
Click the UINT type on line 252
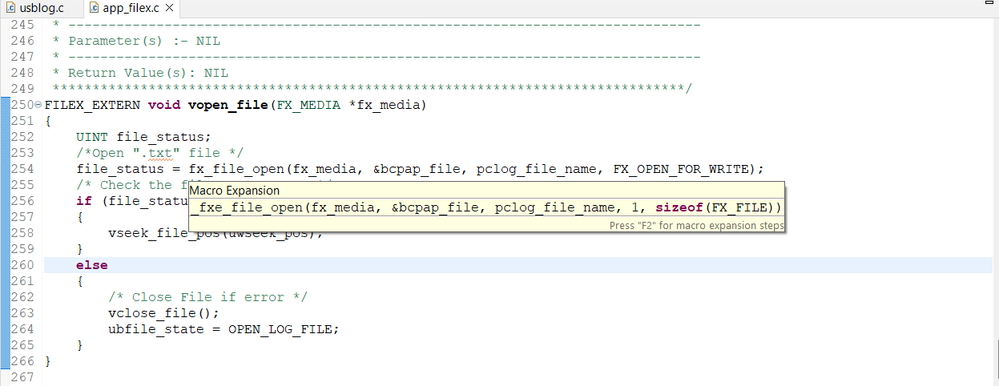click(x=92, y=136)
